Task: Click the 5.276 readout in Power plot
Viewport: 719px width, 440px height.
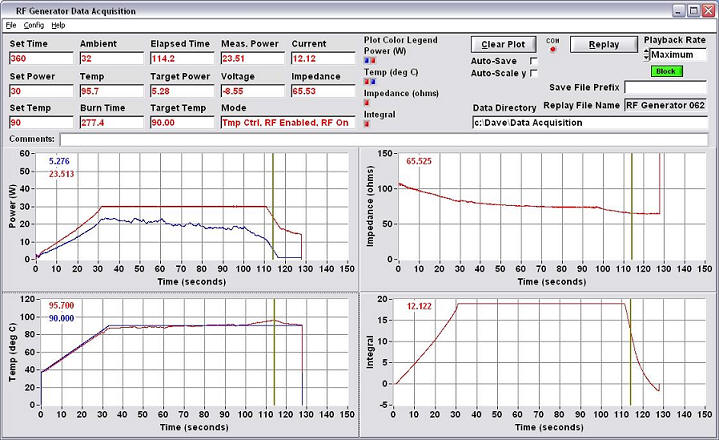Action: click(59, 161)
